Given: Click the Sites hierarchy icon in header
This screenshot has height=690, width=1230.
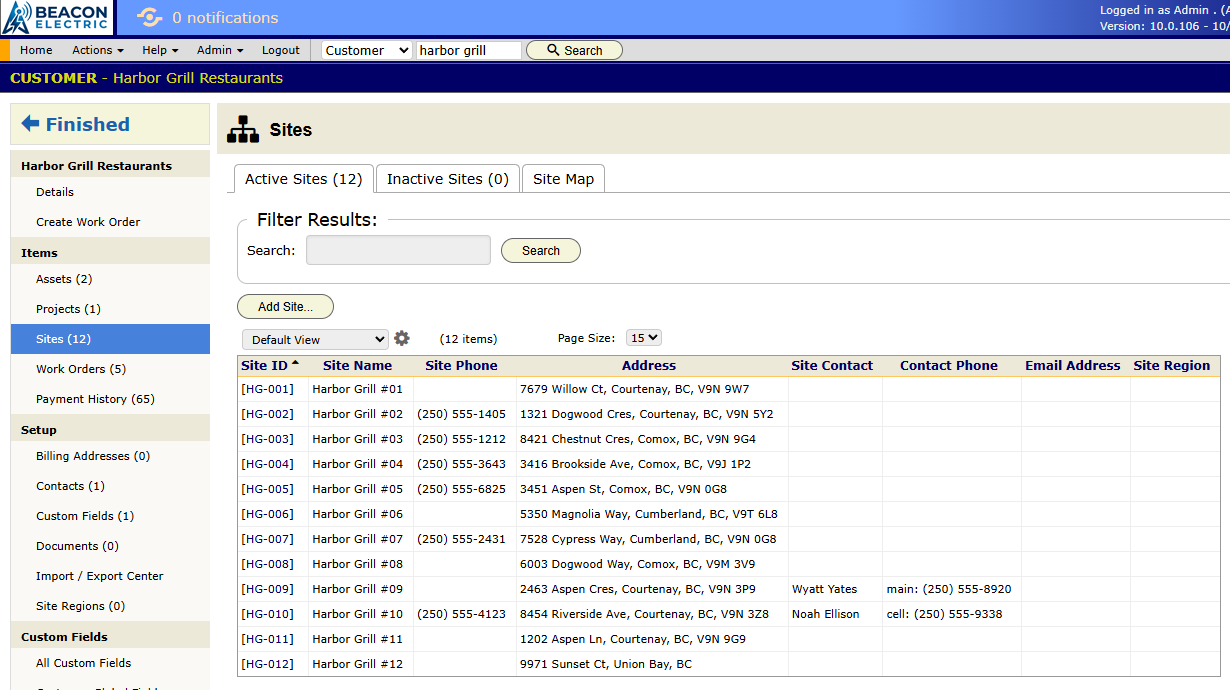Looking at the screenshot, I should tap(243, 129).
